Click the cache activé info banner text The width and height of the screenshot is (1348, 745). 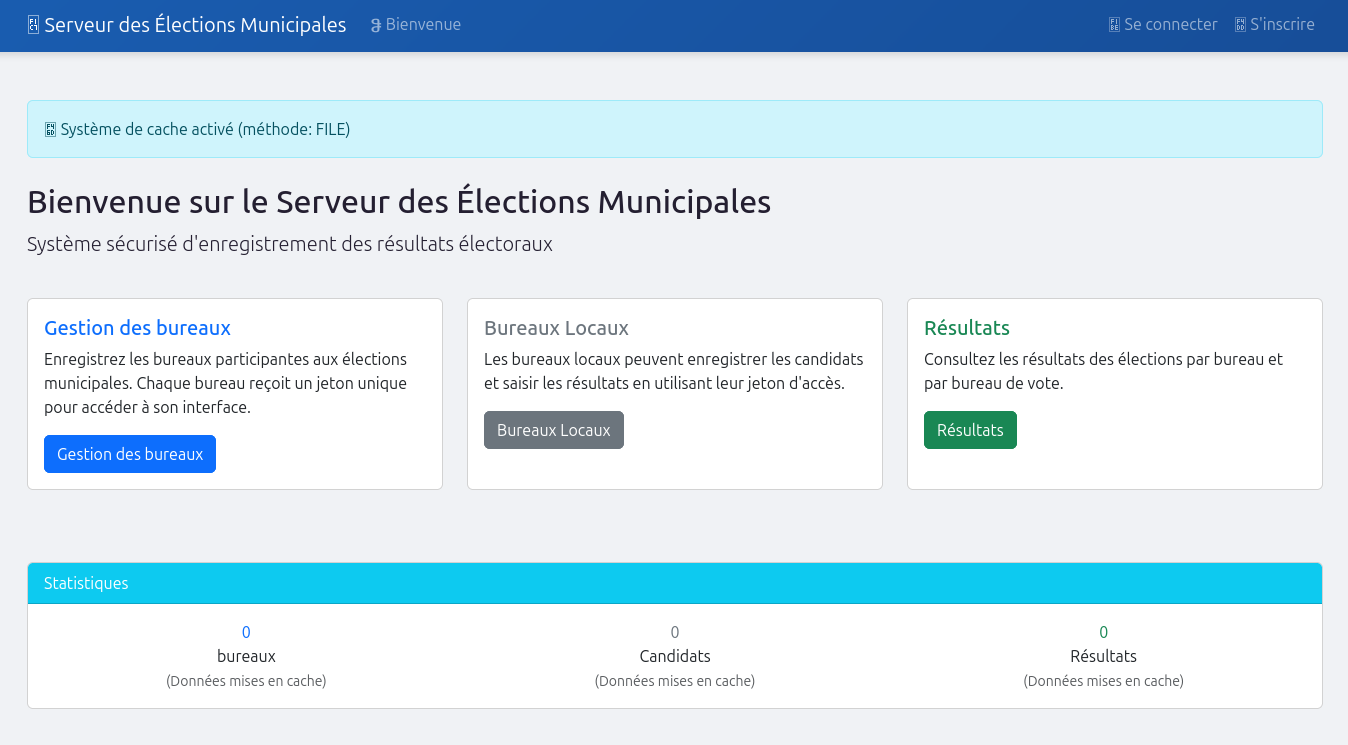205,129
